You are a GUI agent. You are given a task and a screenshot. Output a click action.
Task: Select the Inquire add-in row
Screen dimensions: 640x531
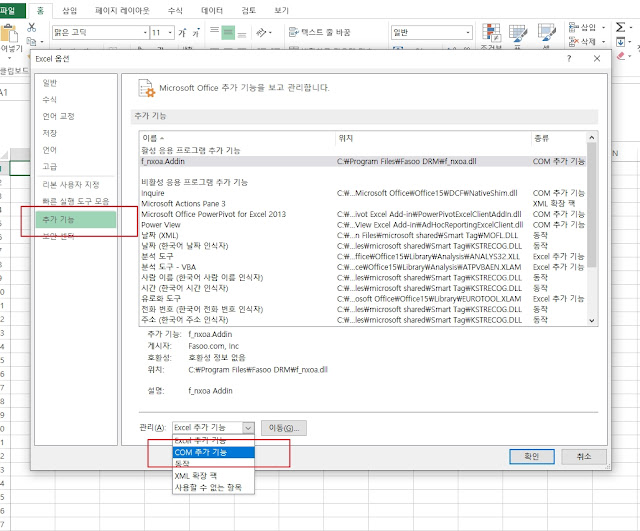click(x=363, y=193)
